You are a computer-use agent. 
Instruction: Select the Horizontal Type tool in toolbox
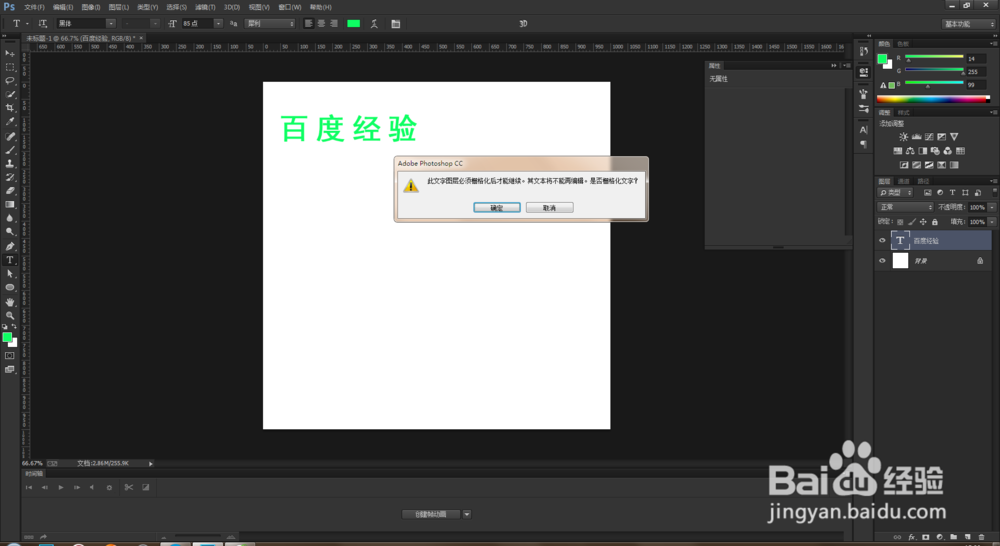[x=10, y=260]
